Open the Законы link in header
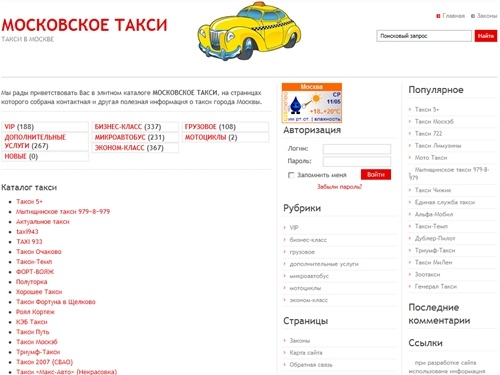This screenshot has height=375, width=500. [487, 16]
